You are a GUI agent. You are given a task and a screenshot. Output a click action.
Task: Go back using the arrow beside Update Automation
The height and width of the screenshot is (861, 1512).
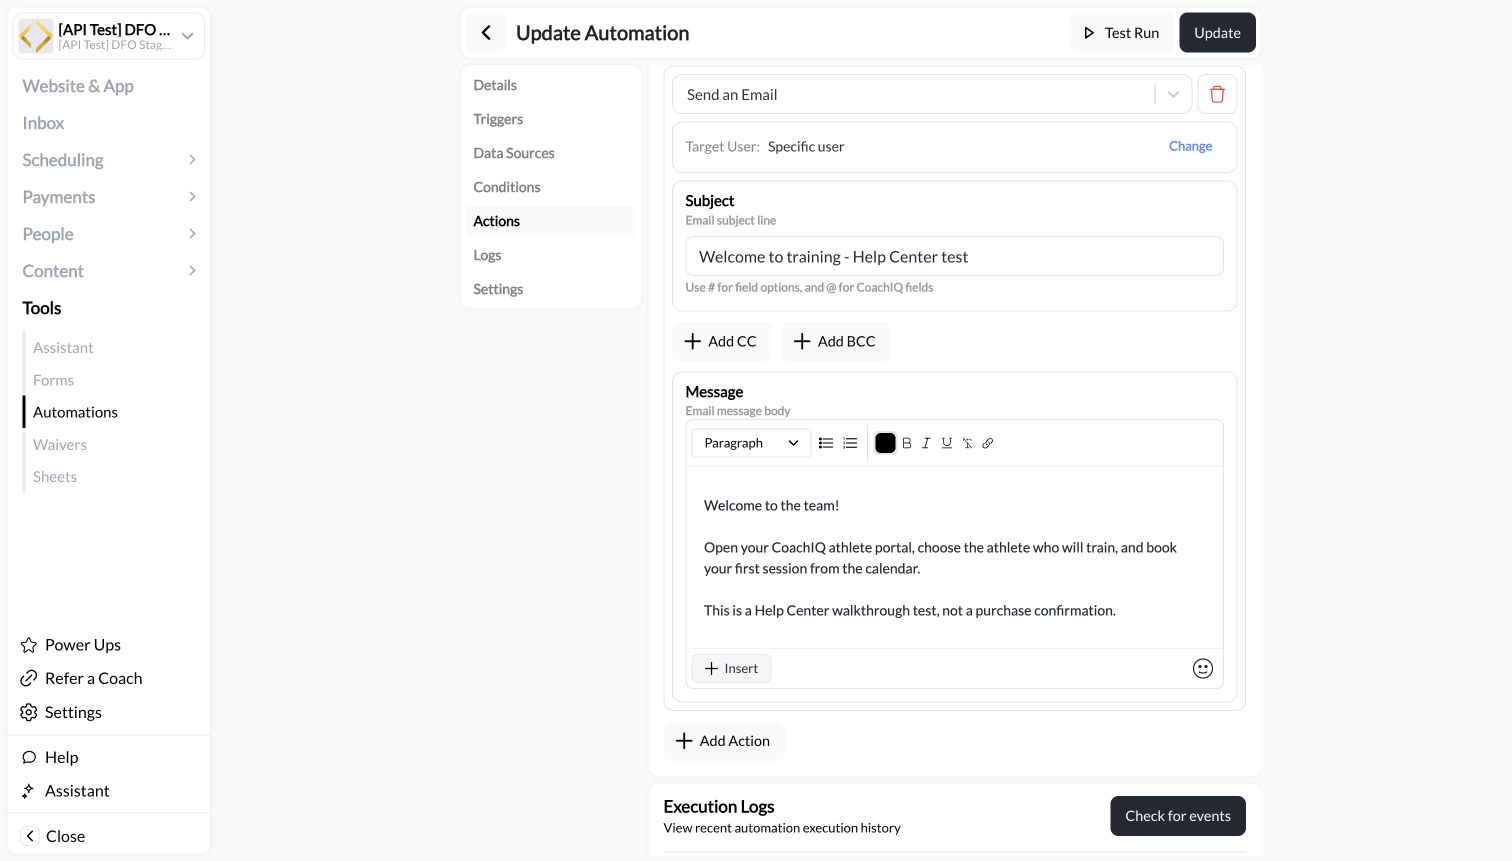pyautogui.click(x=486, y=33)
